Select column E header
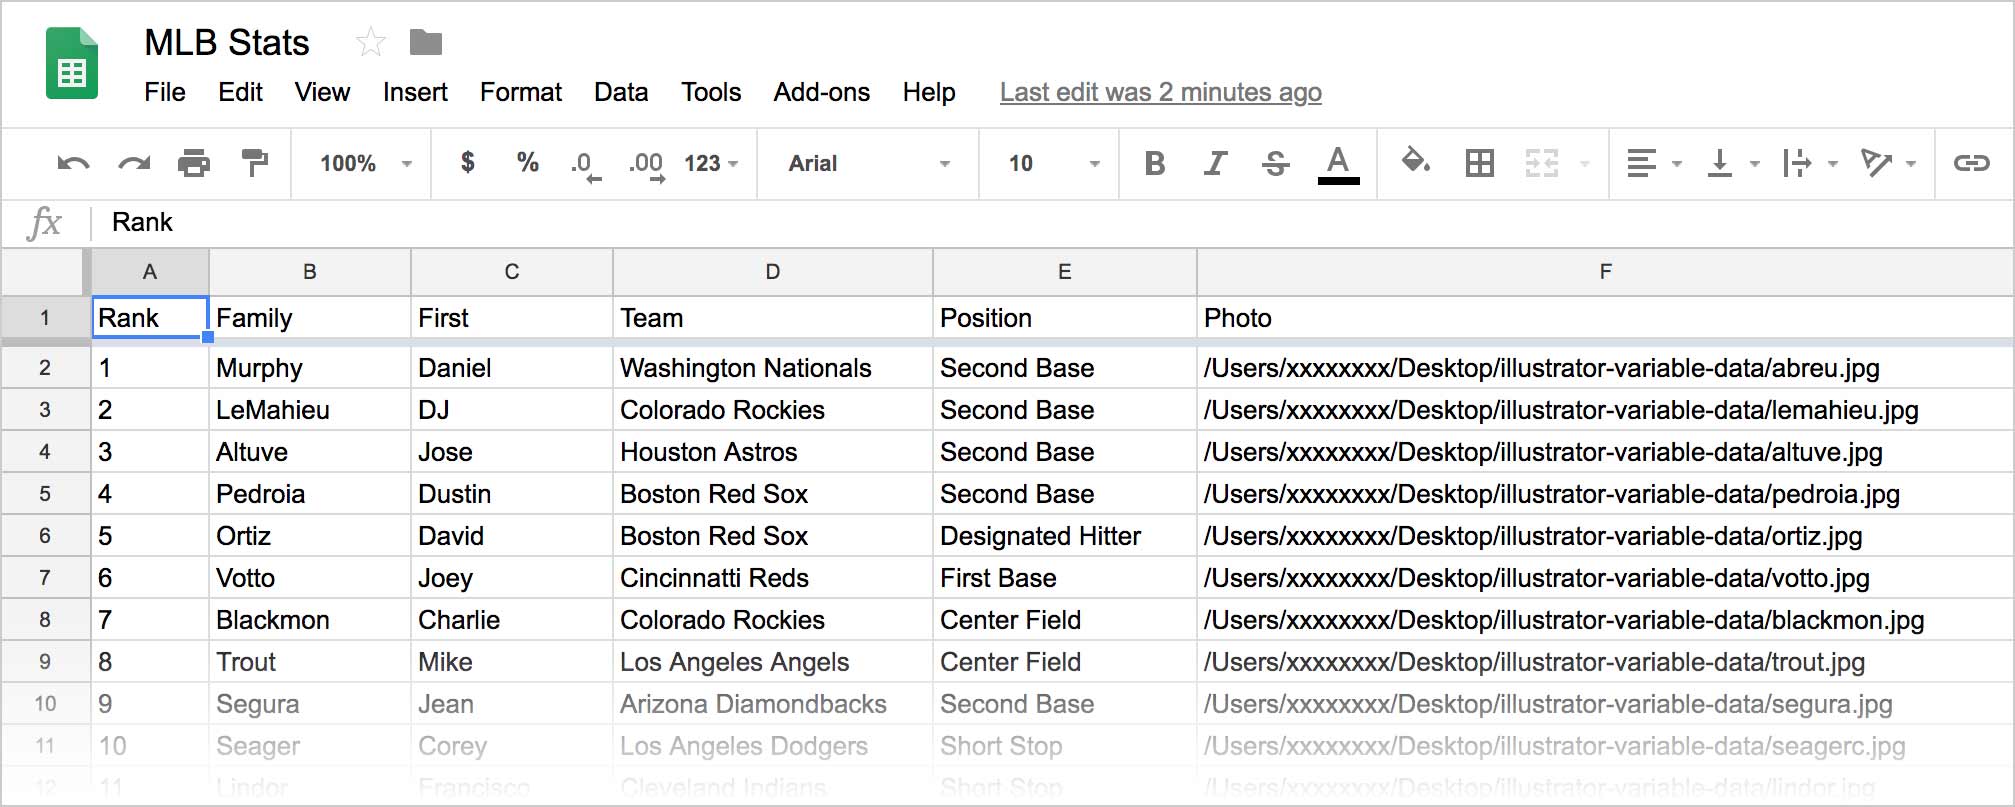The image size is (2015, 807). click(1065, 271)
